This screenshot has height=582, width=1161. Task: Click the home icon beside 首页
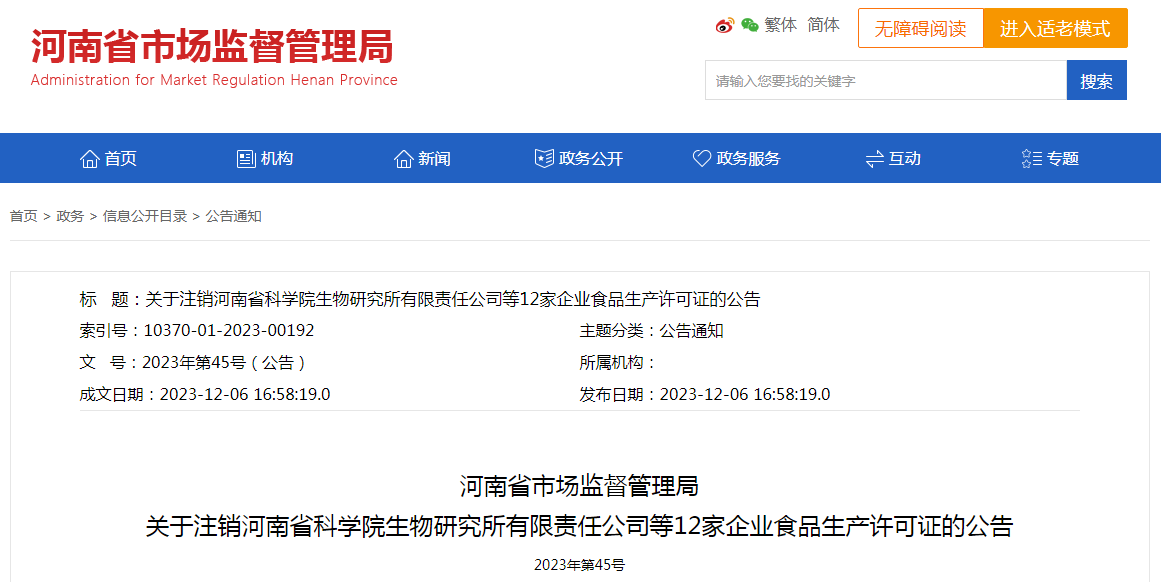point(90,158)
